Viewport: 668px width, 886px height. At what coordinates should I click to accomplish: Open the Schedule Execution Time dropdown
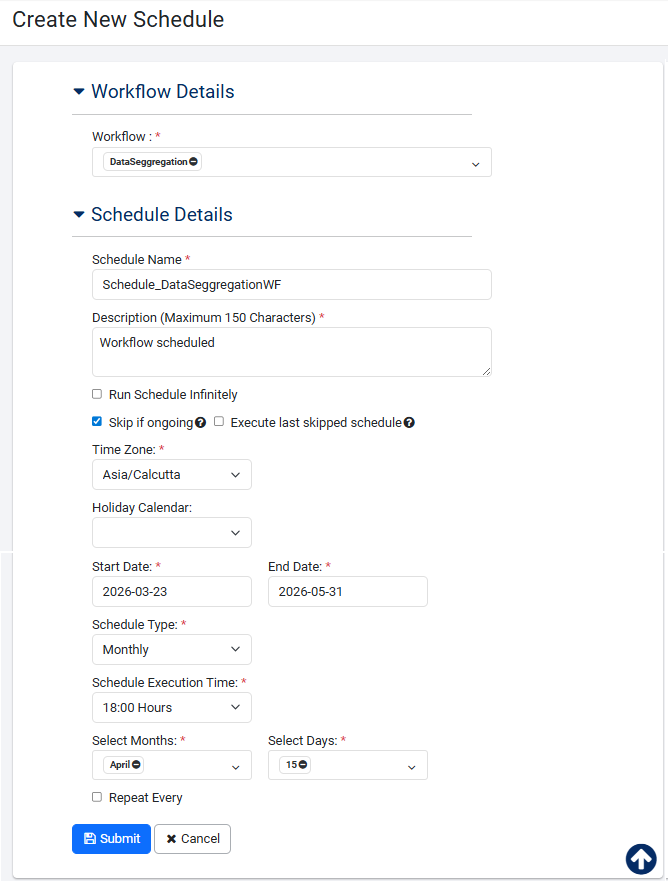172,708
